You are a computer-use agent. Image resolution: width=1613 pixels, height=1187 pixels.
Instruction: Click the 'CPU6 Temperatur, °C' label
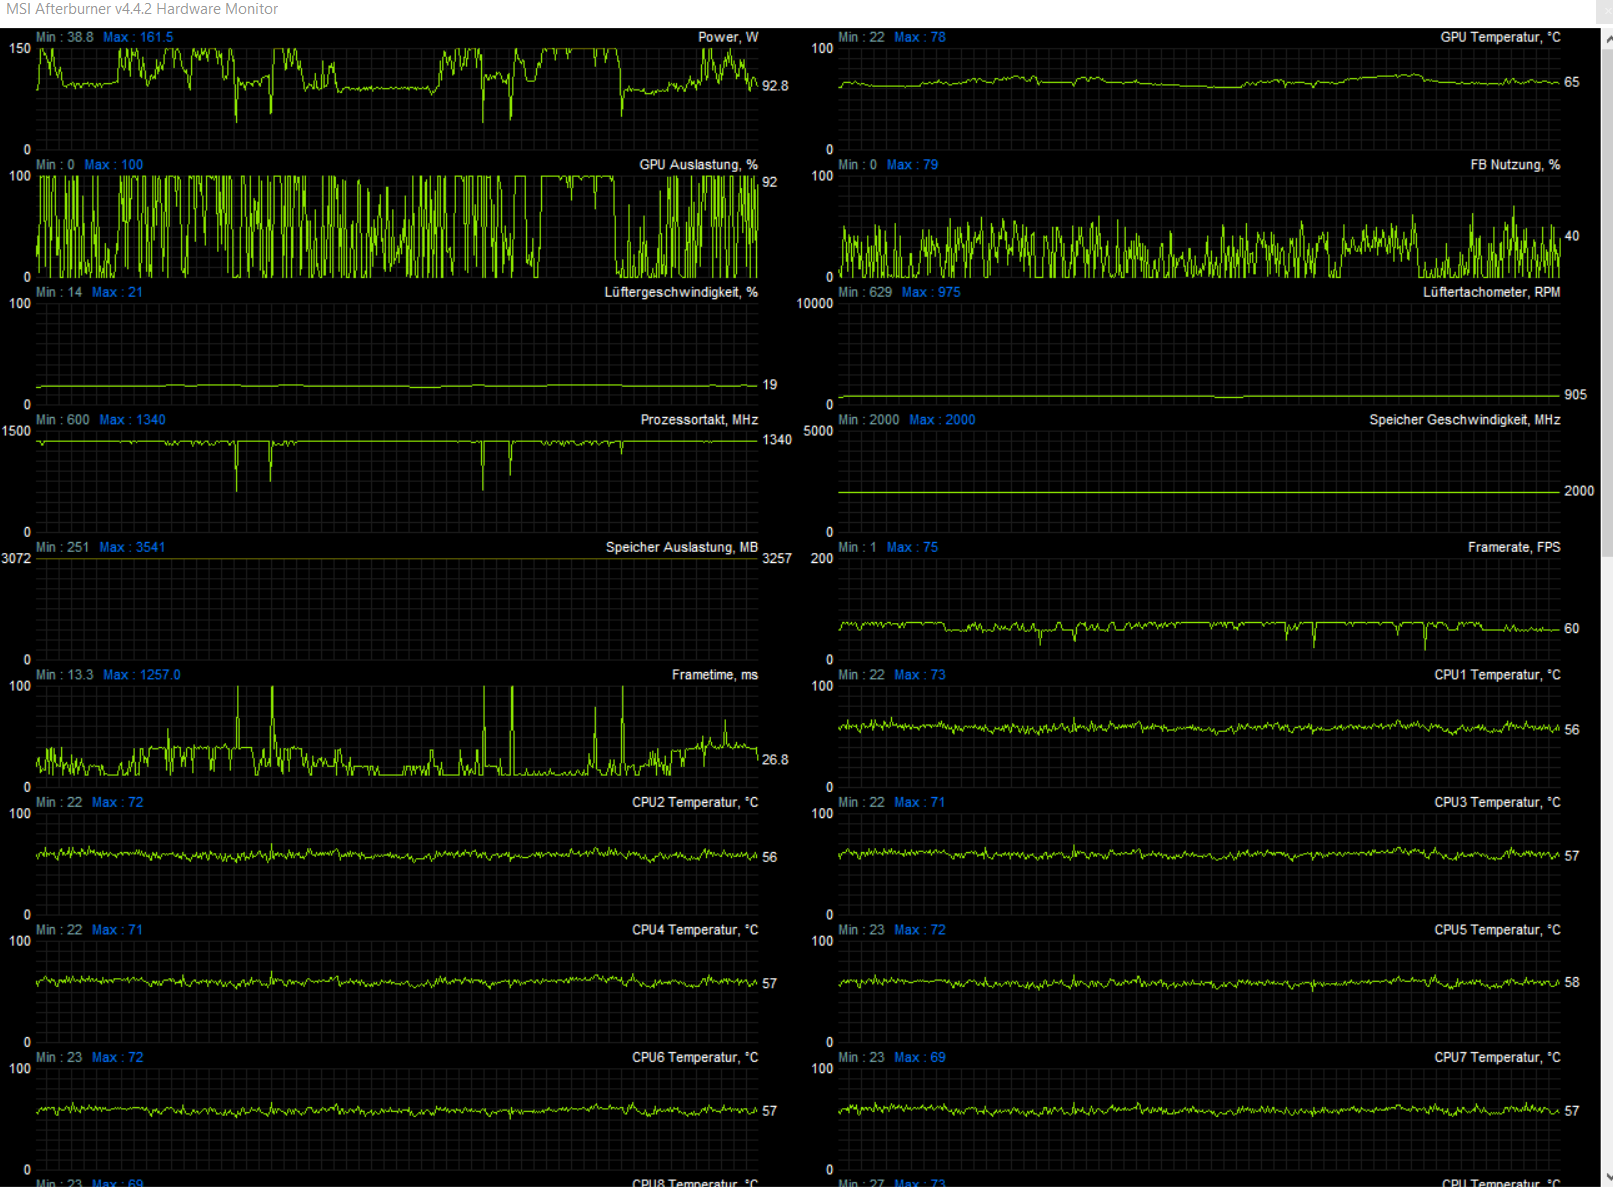point(695,1057)
